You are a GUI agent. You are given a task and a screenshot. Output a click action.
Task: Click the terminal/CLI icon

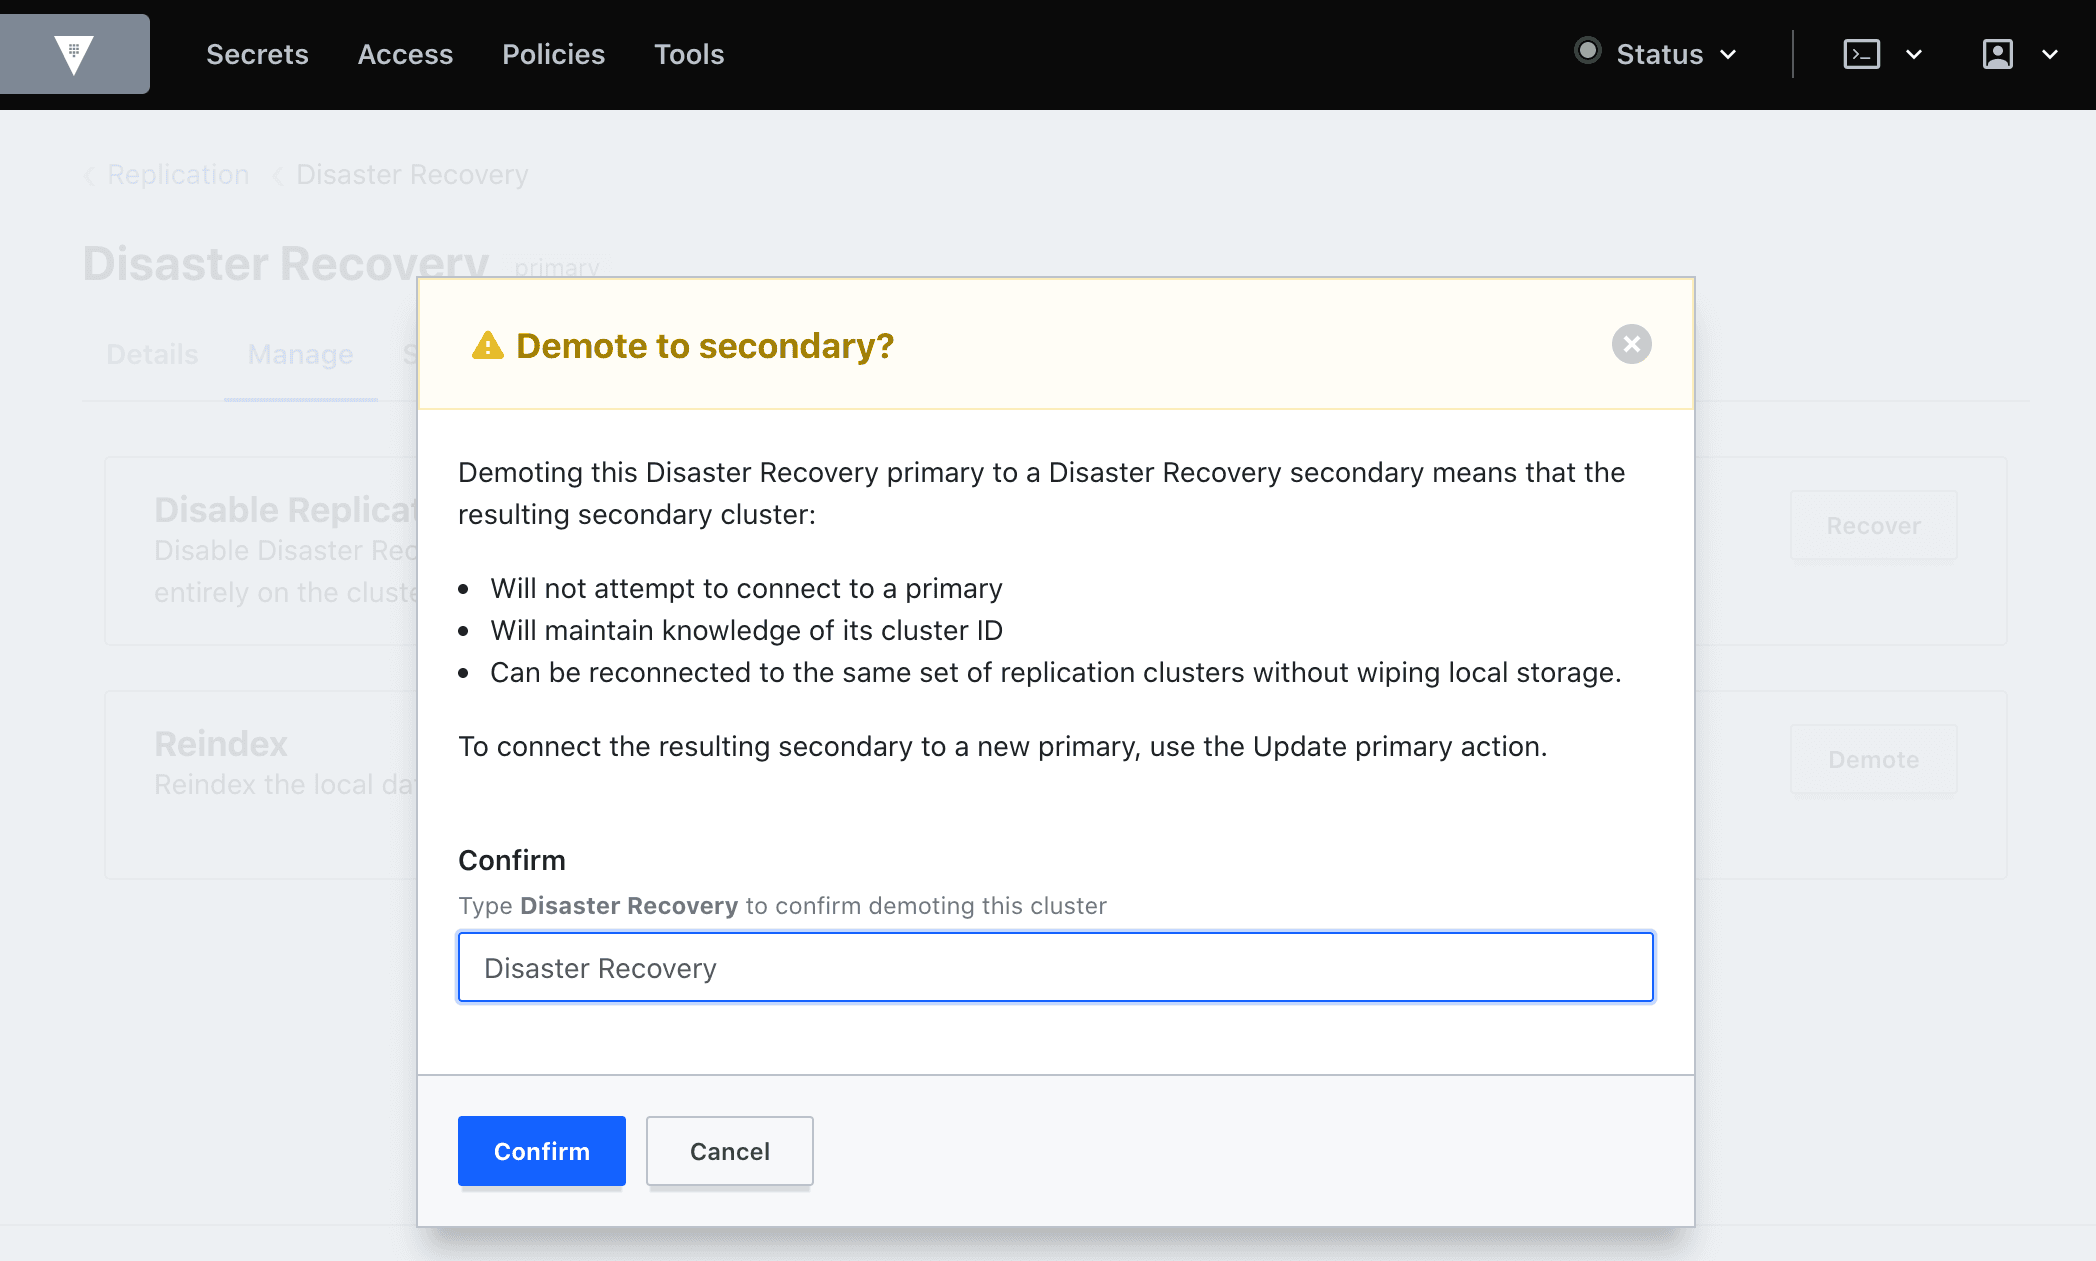1861,54
